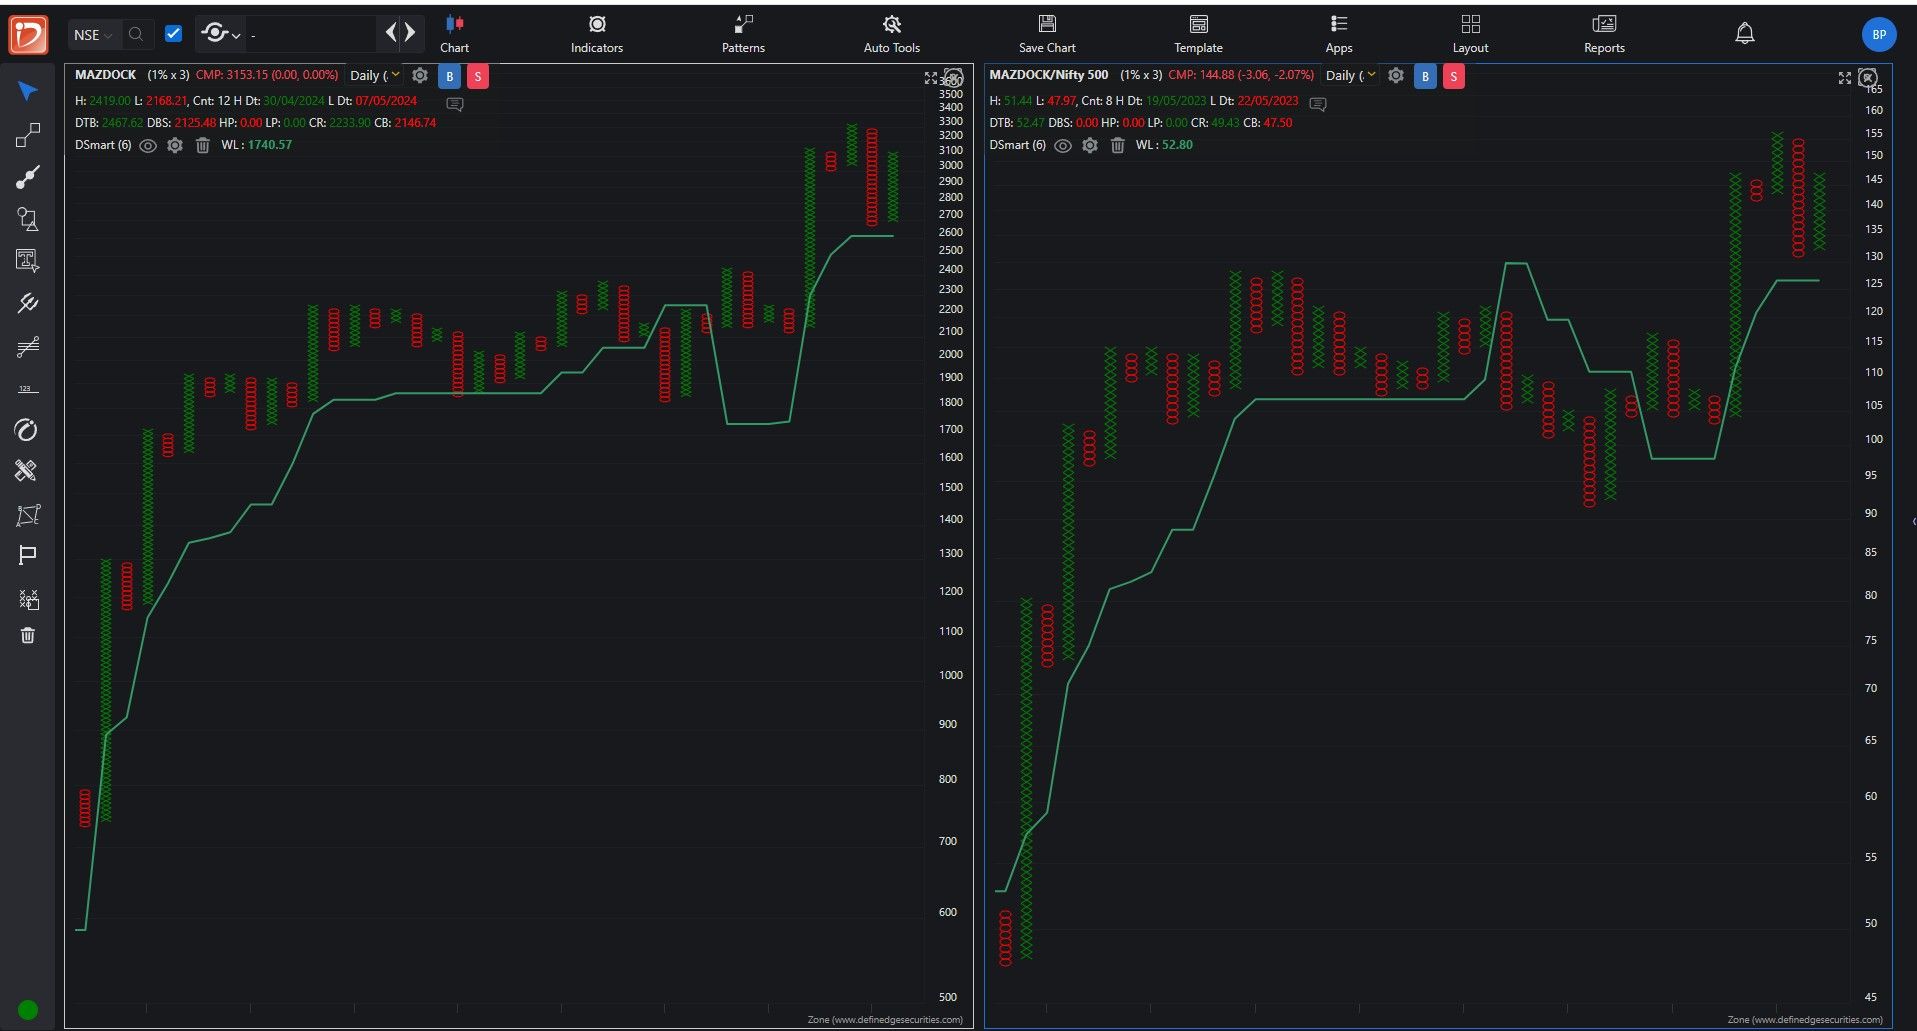Go to previous symbol arrow
The image size is (1917, 1031).
[x=392, y=33]
